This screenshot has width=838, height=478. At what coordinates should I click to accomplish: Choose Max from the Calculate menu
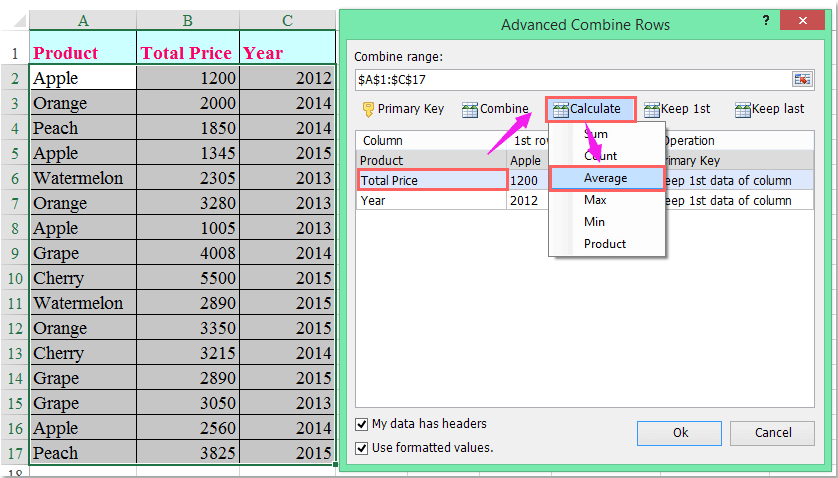595,200
